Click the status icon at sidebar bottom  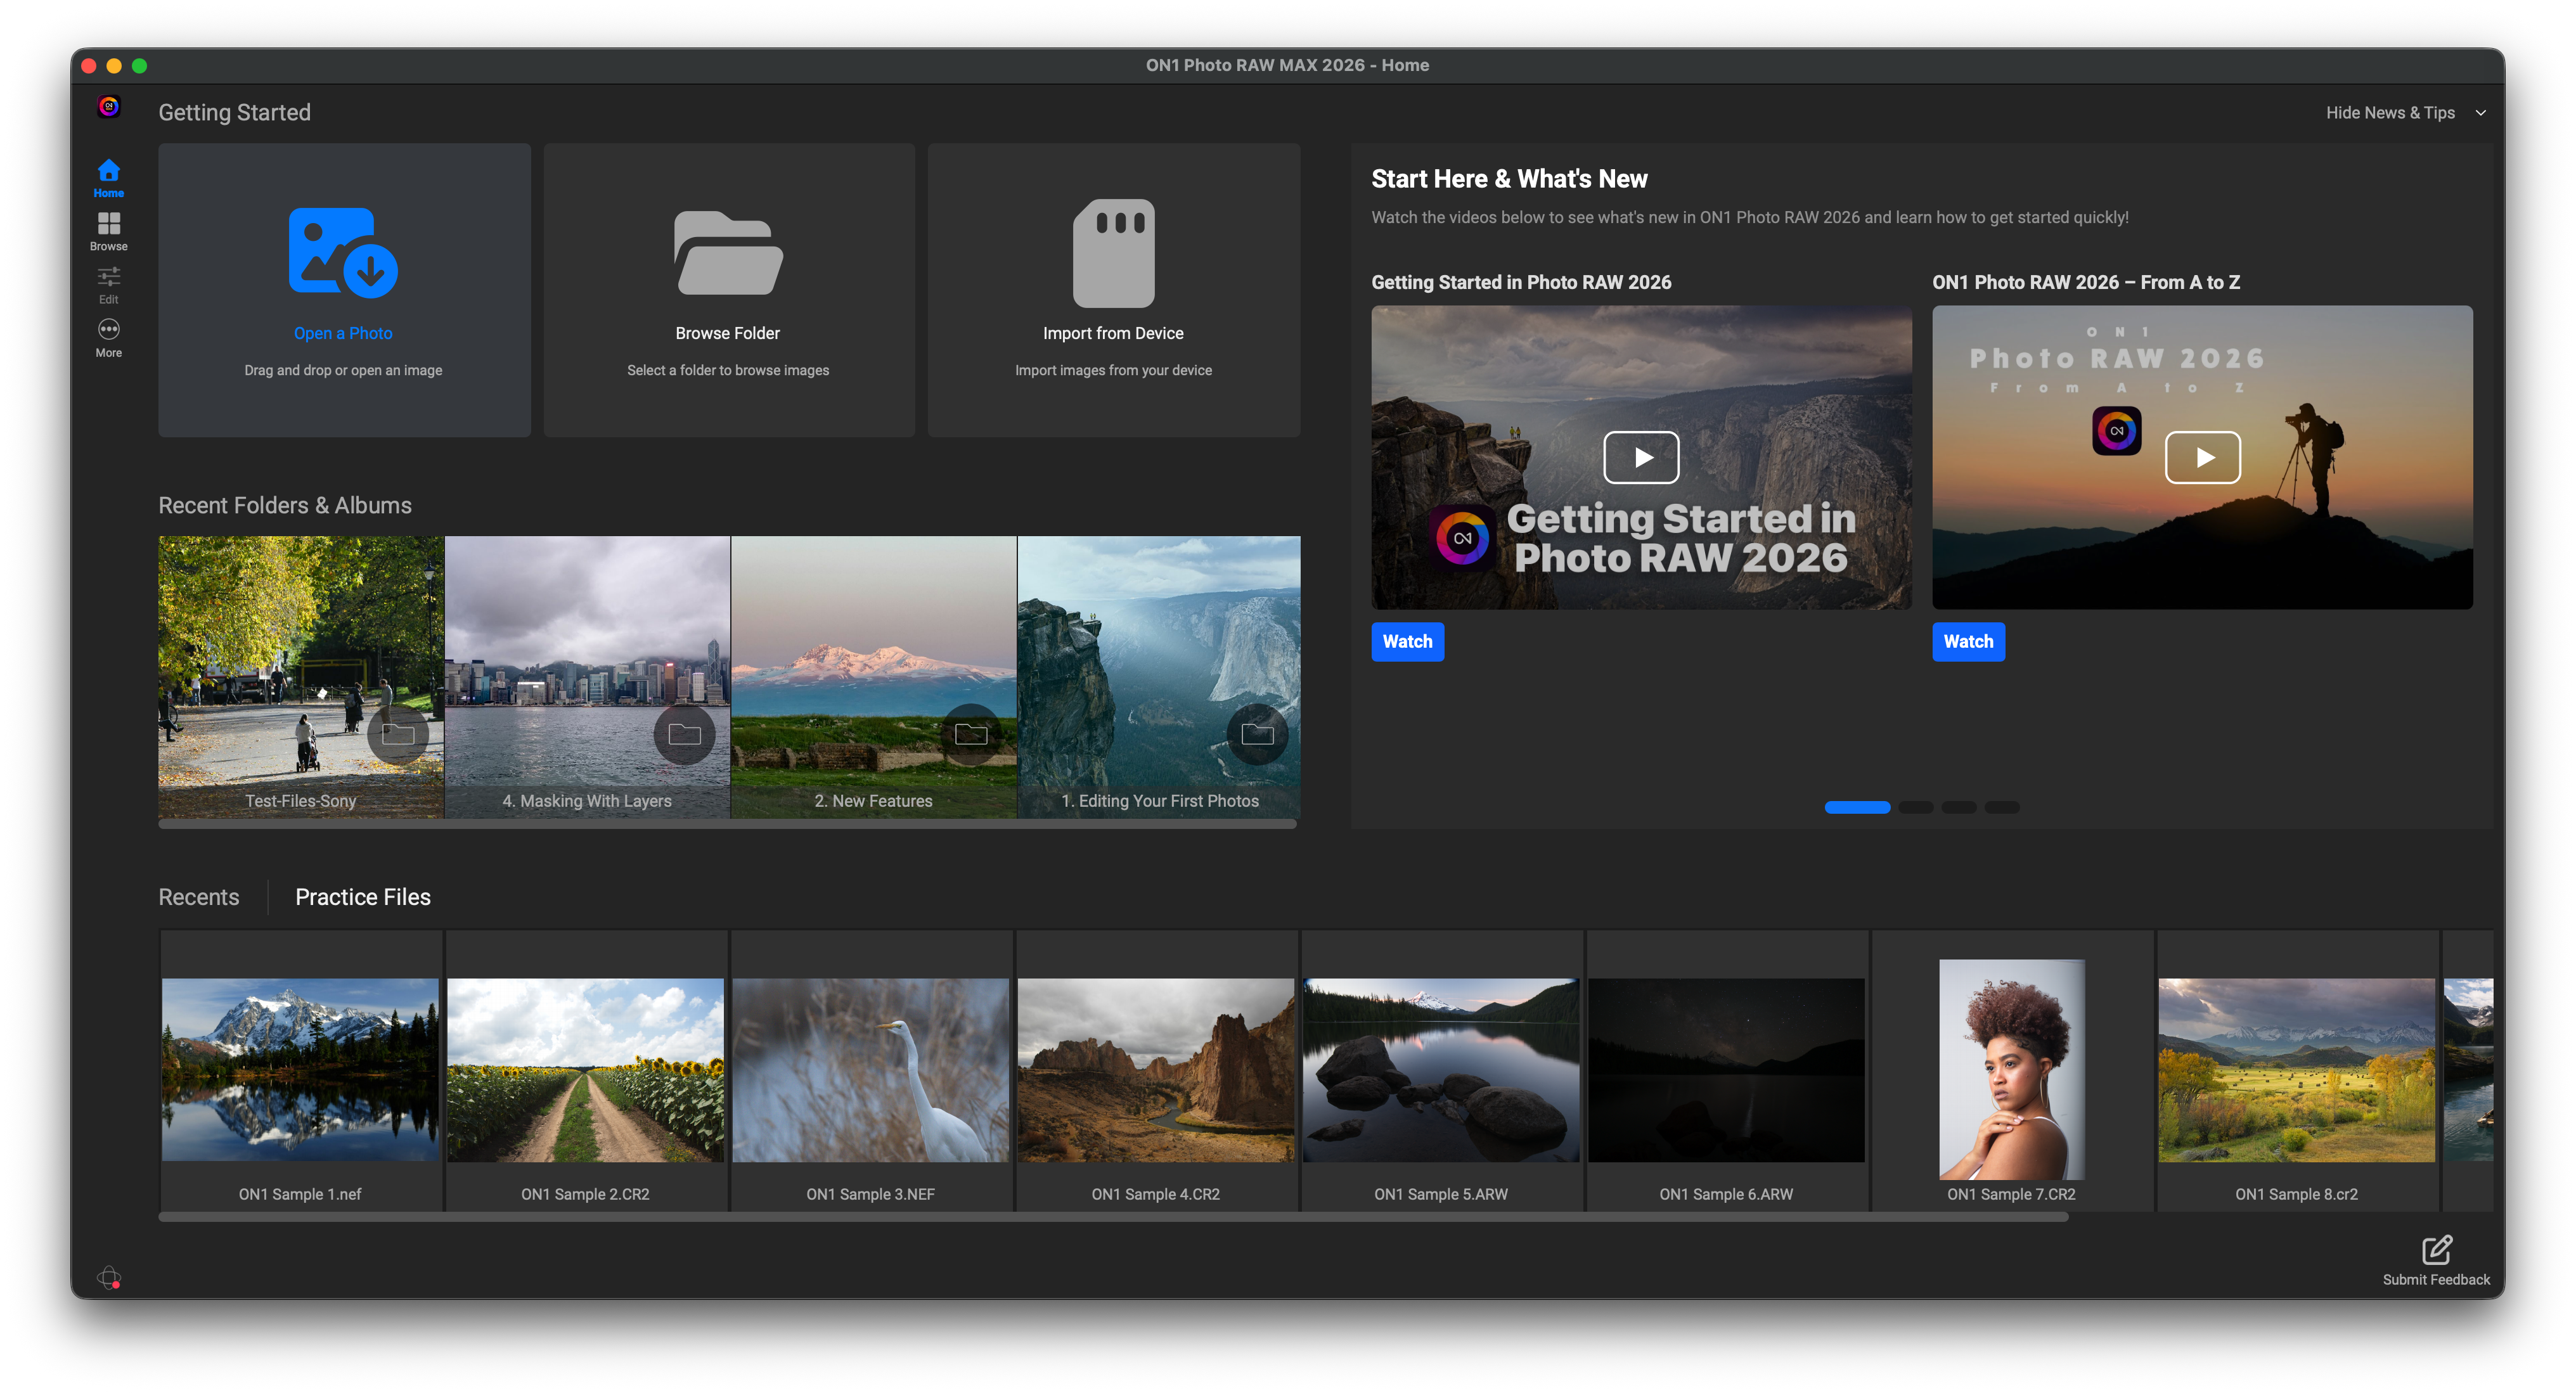point(109,1277)
